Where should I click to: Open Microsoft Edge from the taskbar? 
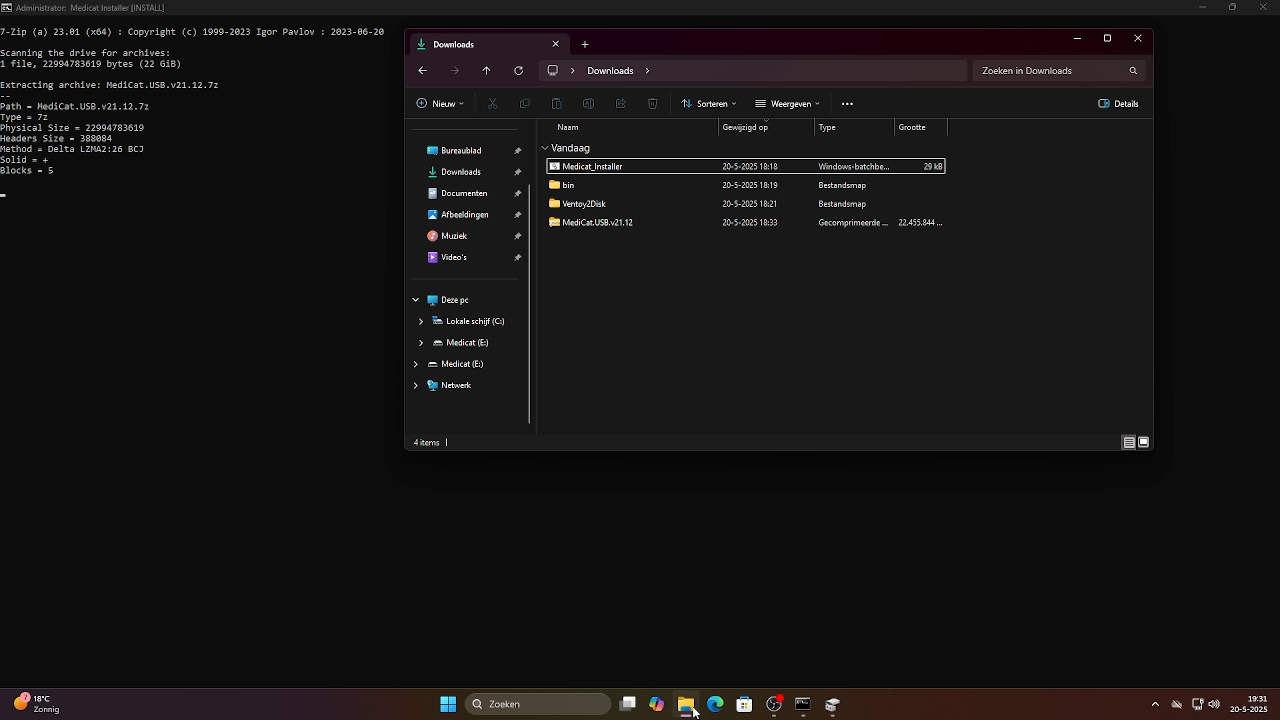715,704
